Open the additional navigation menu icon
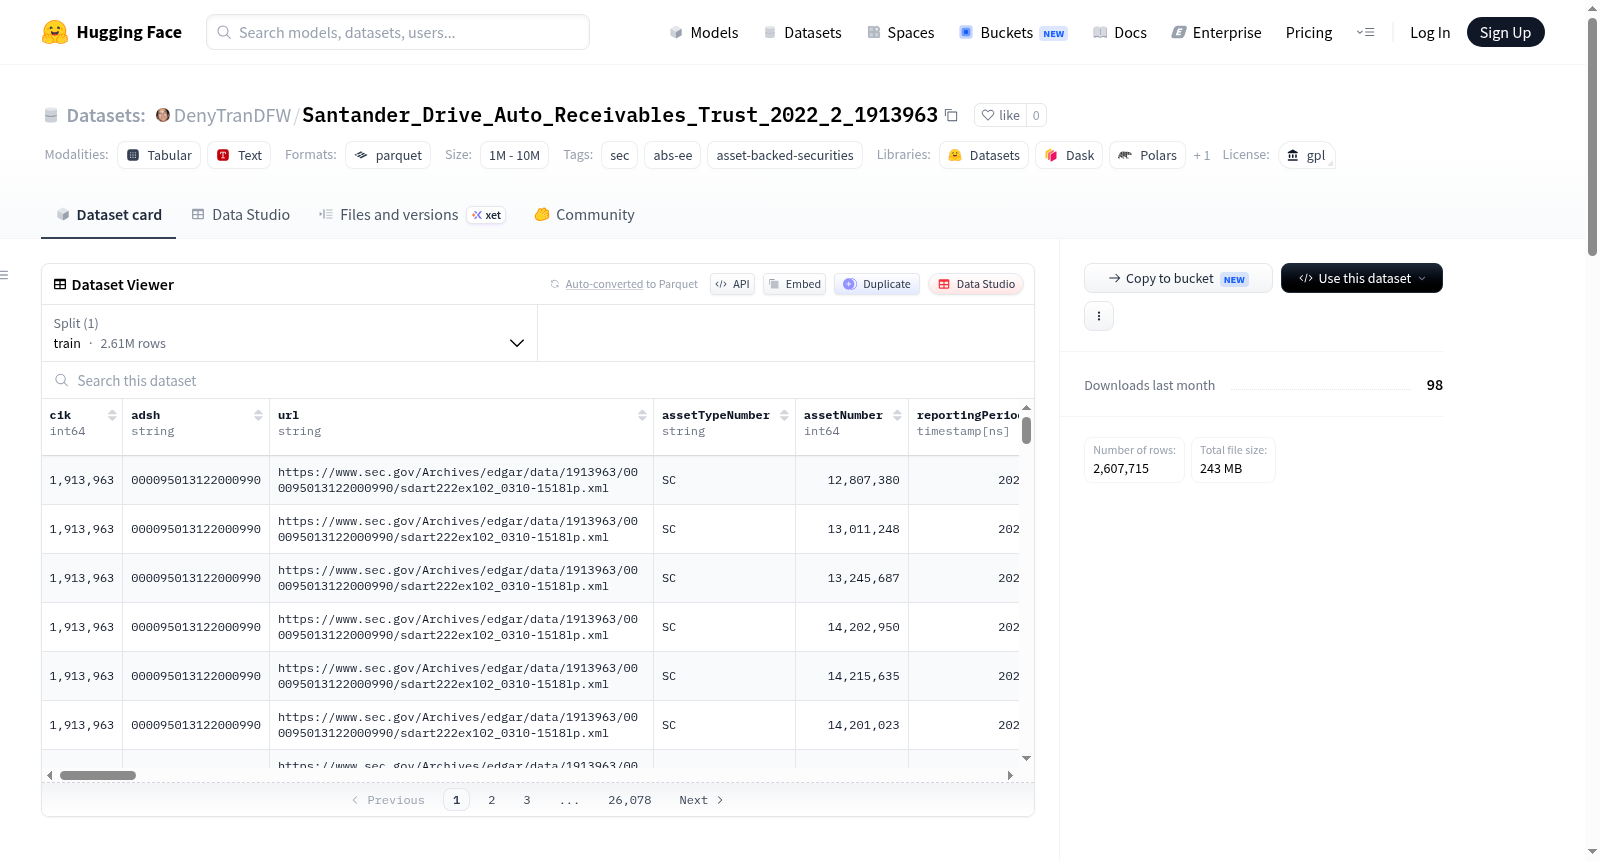The image size is (1600, 861). (1365, 32)
